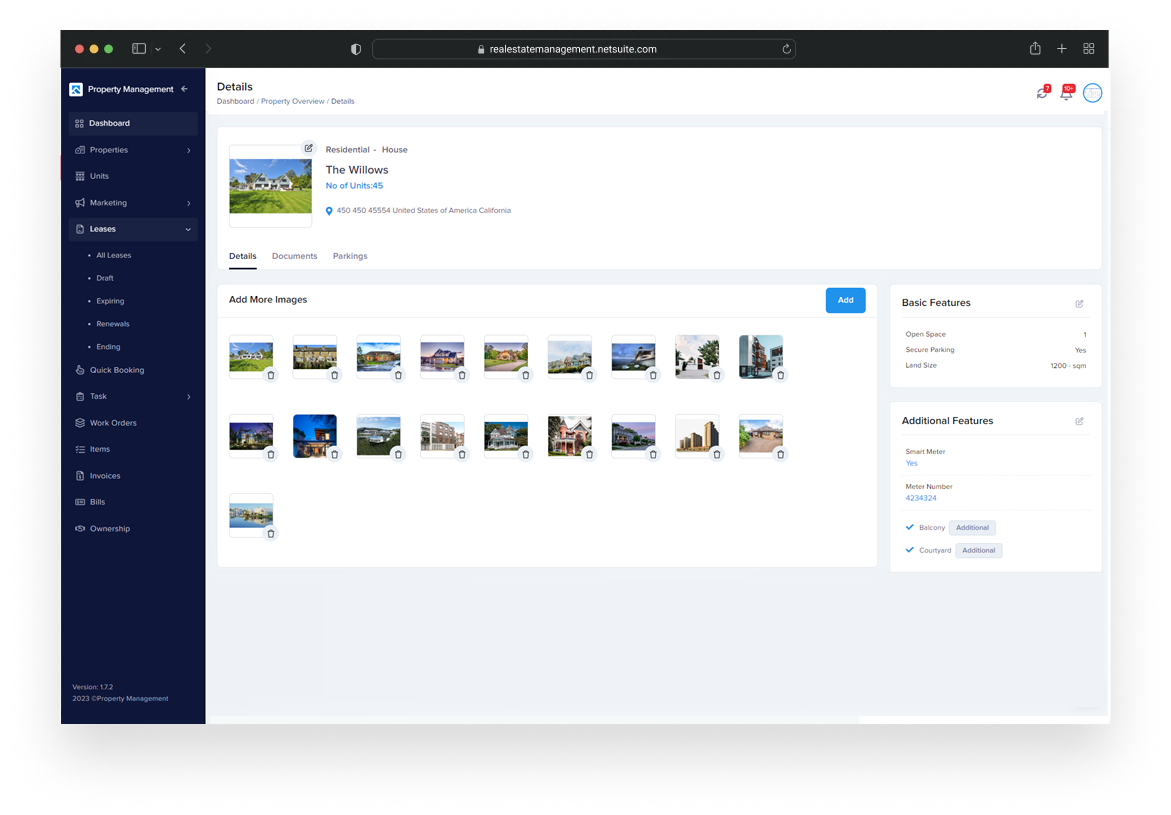Open a new browser tab
The width and height of the screenshot is (1171, 815).
coord(1062,49)
